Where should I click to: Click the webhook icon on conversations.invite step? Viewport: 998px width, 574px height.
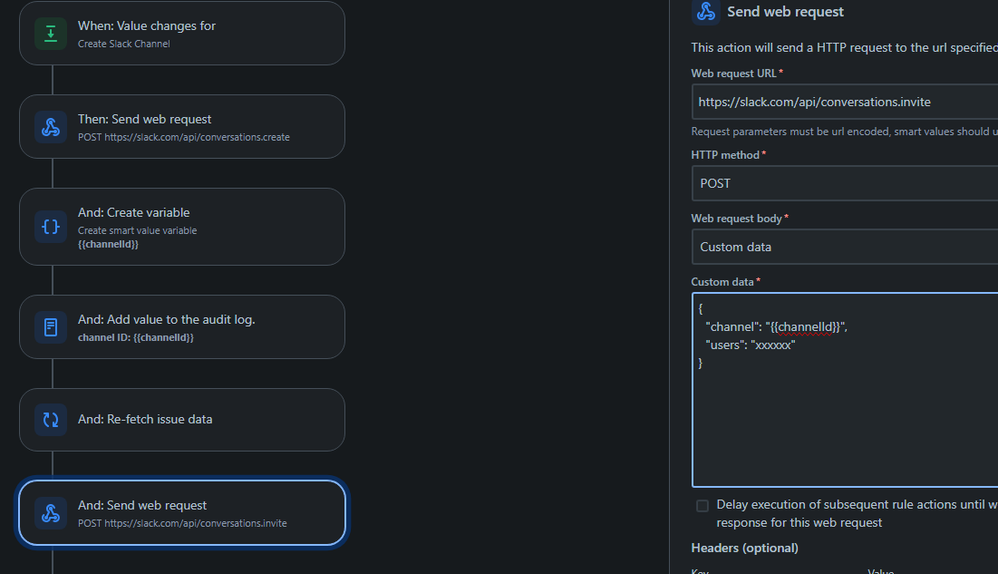point(51,513)
